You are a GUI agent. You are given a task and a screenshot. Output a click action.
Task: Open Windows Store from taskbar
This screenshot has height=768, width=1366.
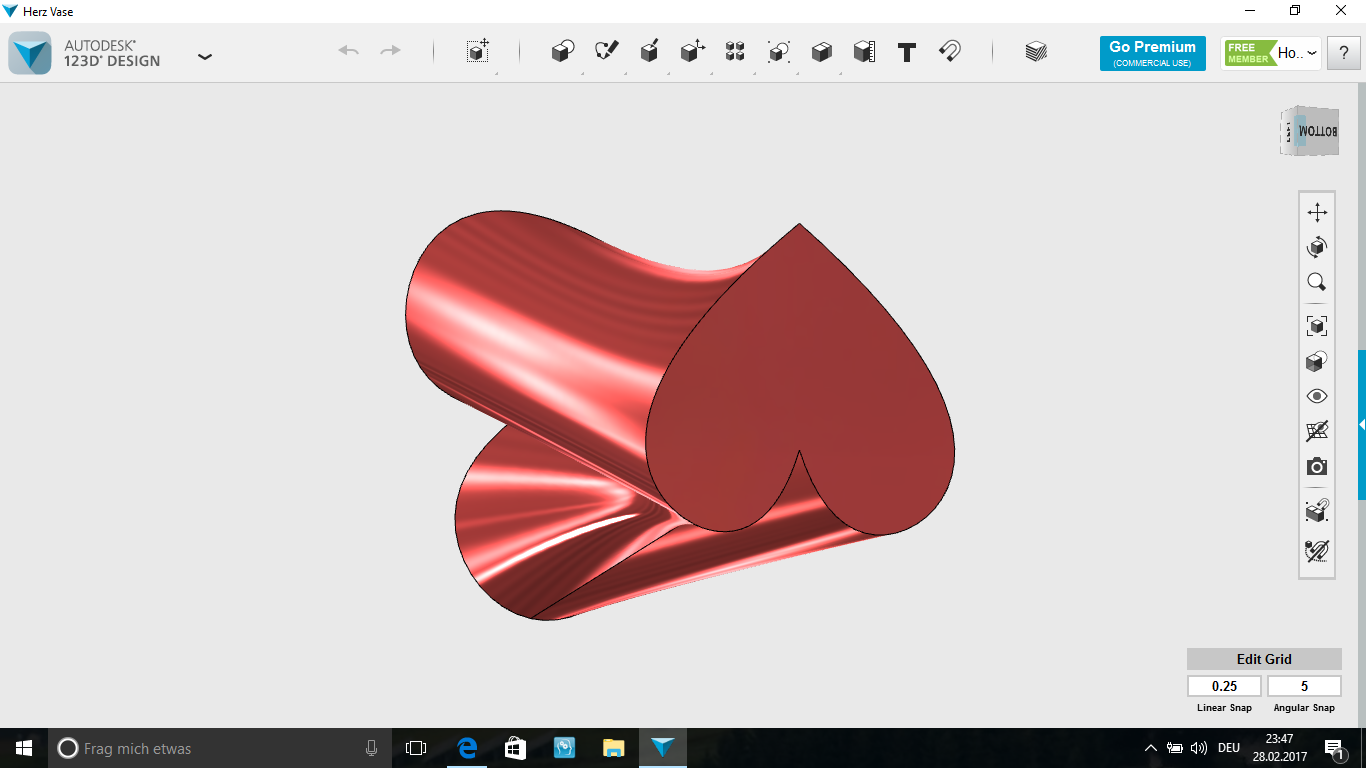pos(515,748)
